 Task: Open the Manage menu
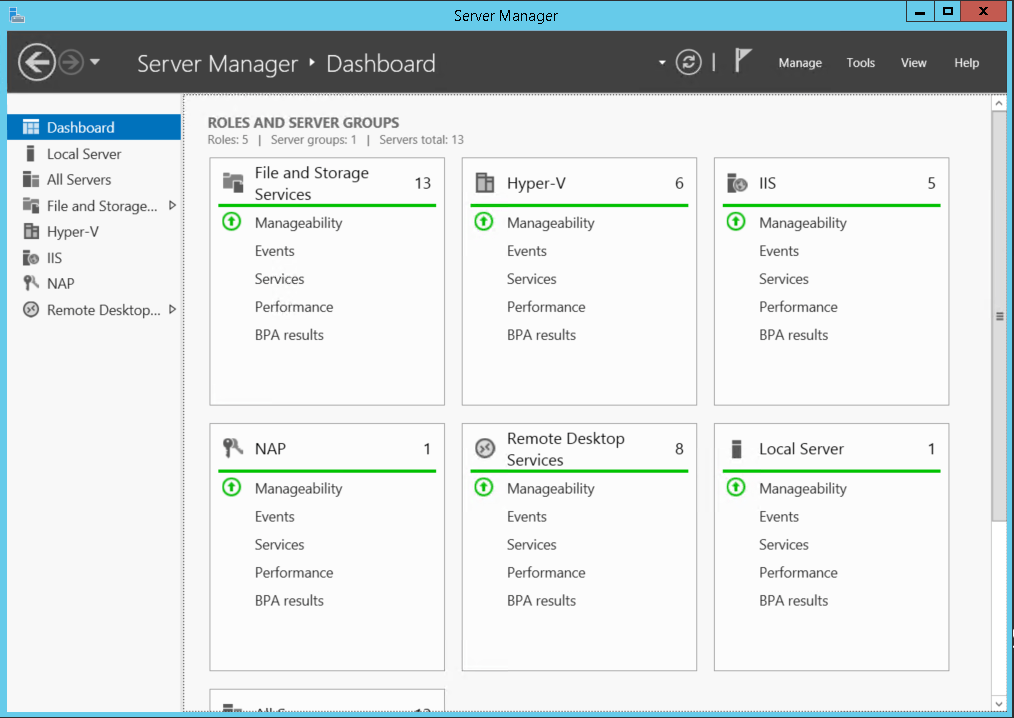coord(800,63)
